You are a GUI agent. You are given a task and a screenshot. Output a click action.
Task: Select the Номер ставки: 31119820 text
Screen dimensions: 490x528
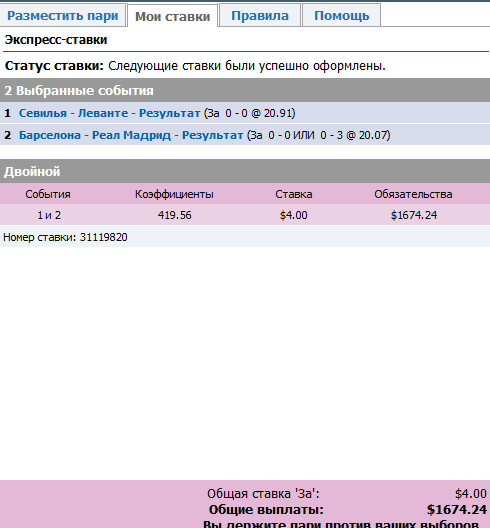(x=65, y=237)
